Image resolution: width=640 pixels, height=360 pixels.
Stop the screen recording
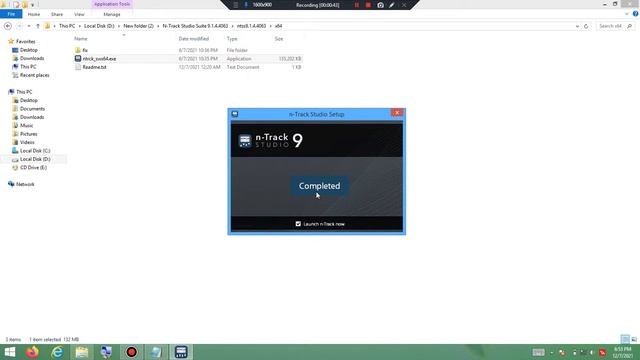(x=368, y=5)
